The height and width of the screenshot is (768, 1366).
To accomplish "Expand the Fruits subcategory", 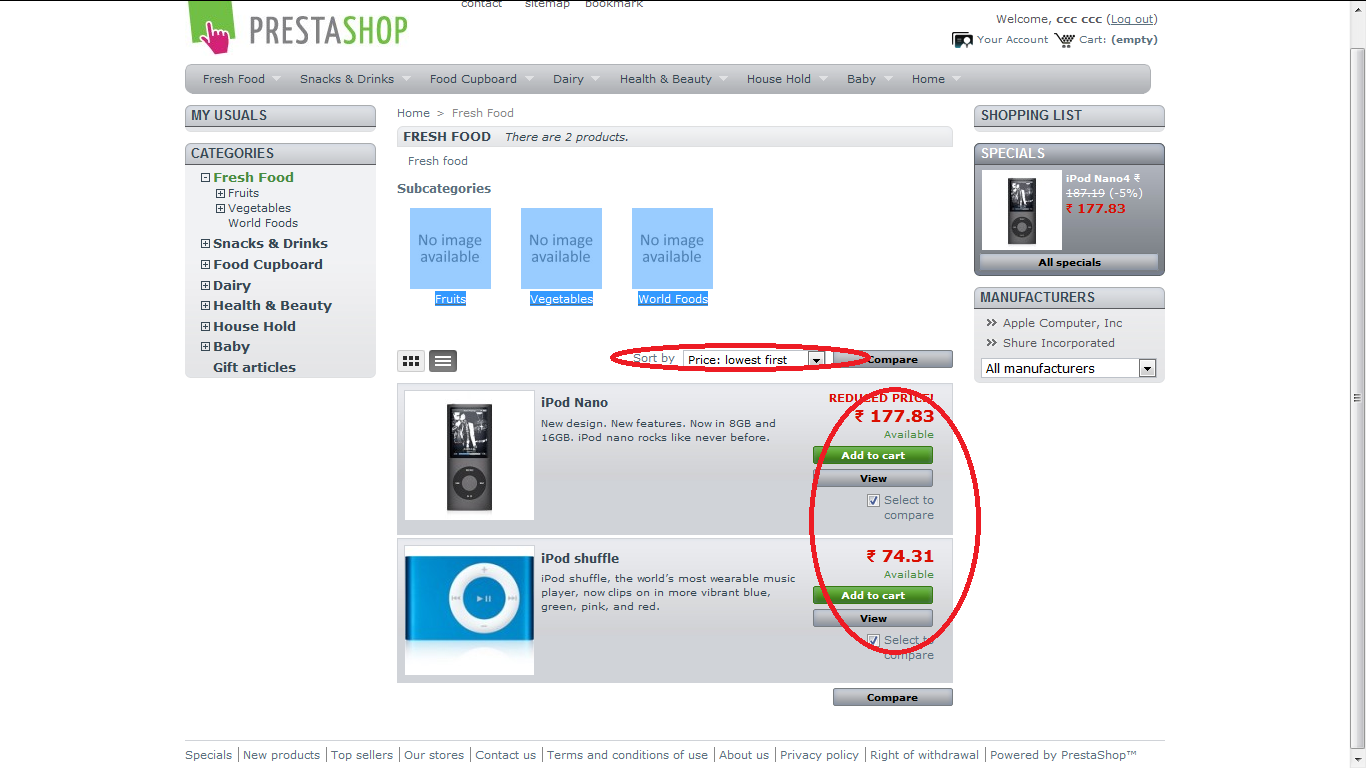I will [x=220, y=194].
